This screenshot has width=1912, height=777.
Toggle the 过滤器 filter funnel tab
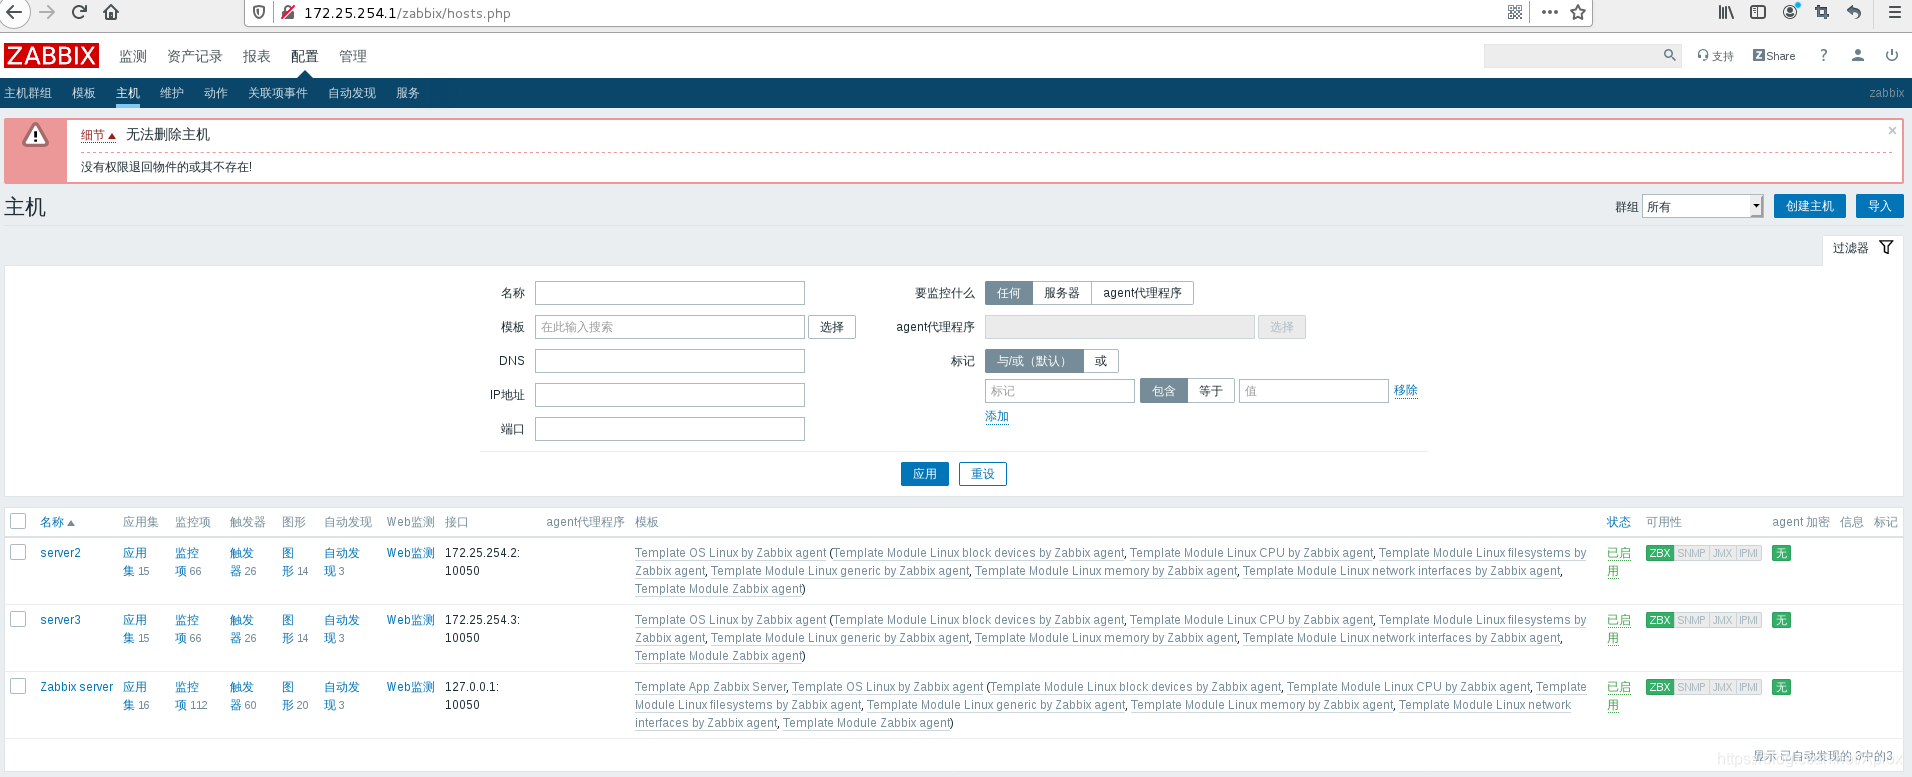(x=1862, y=248)
